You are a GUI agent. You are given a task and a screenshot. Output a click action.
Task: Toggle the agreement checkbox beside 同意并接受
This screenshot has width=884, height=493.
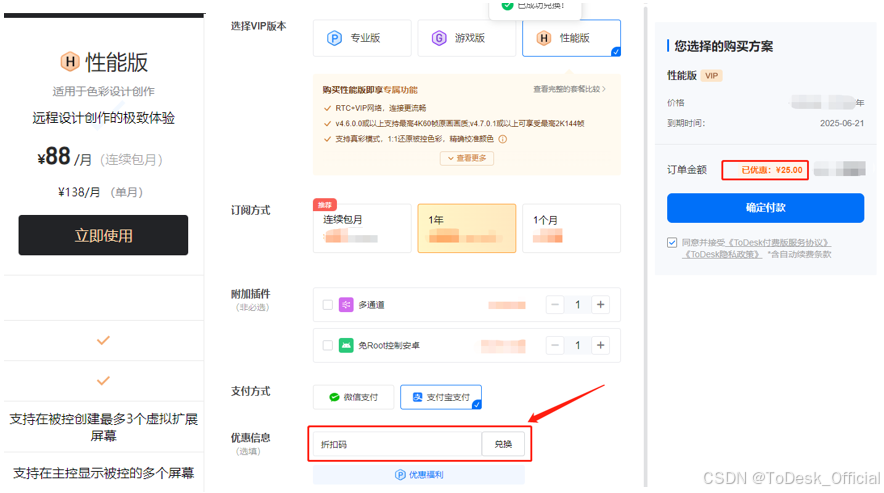(x=672, y=243)
